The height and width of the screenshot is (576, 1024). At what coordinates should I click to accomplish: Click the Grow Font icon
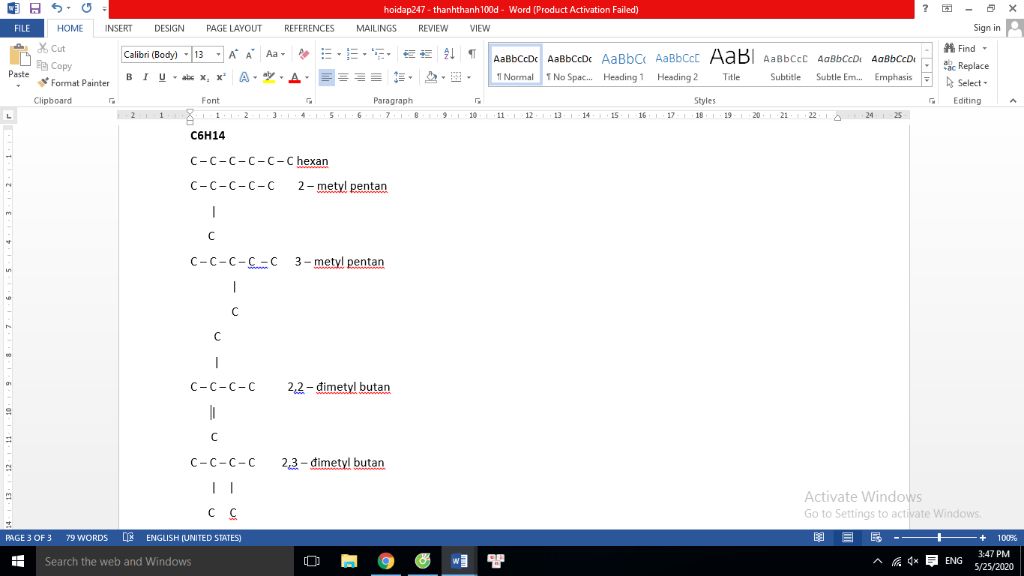point(234,55)
